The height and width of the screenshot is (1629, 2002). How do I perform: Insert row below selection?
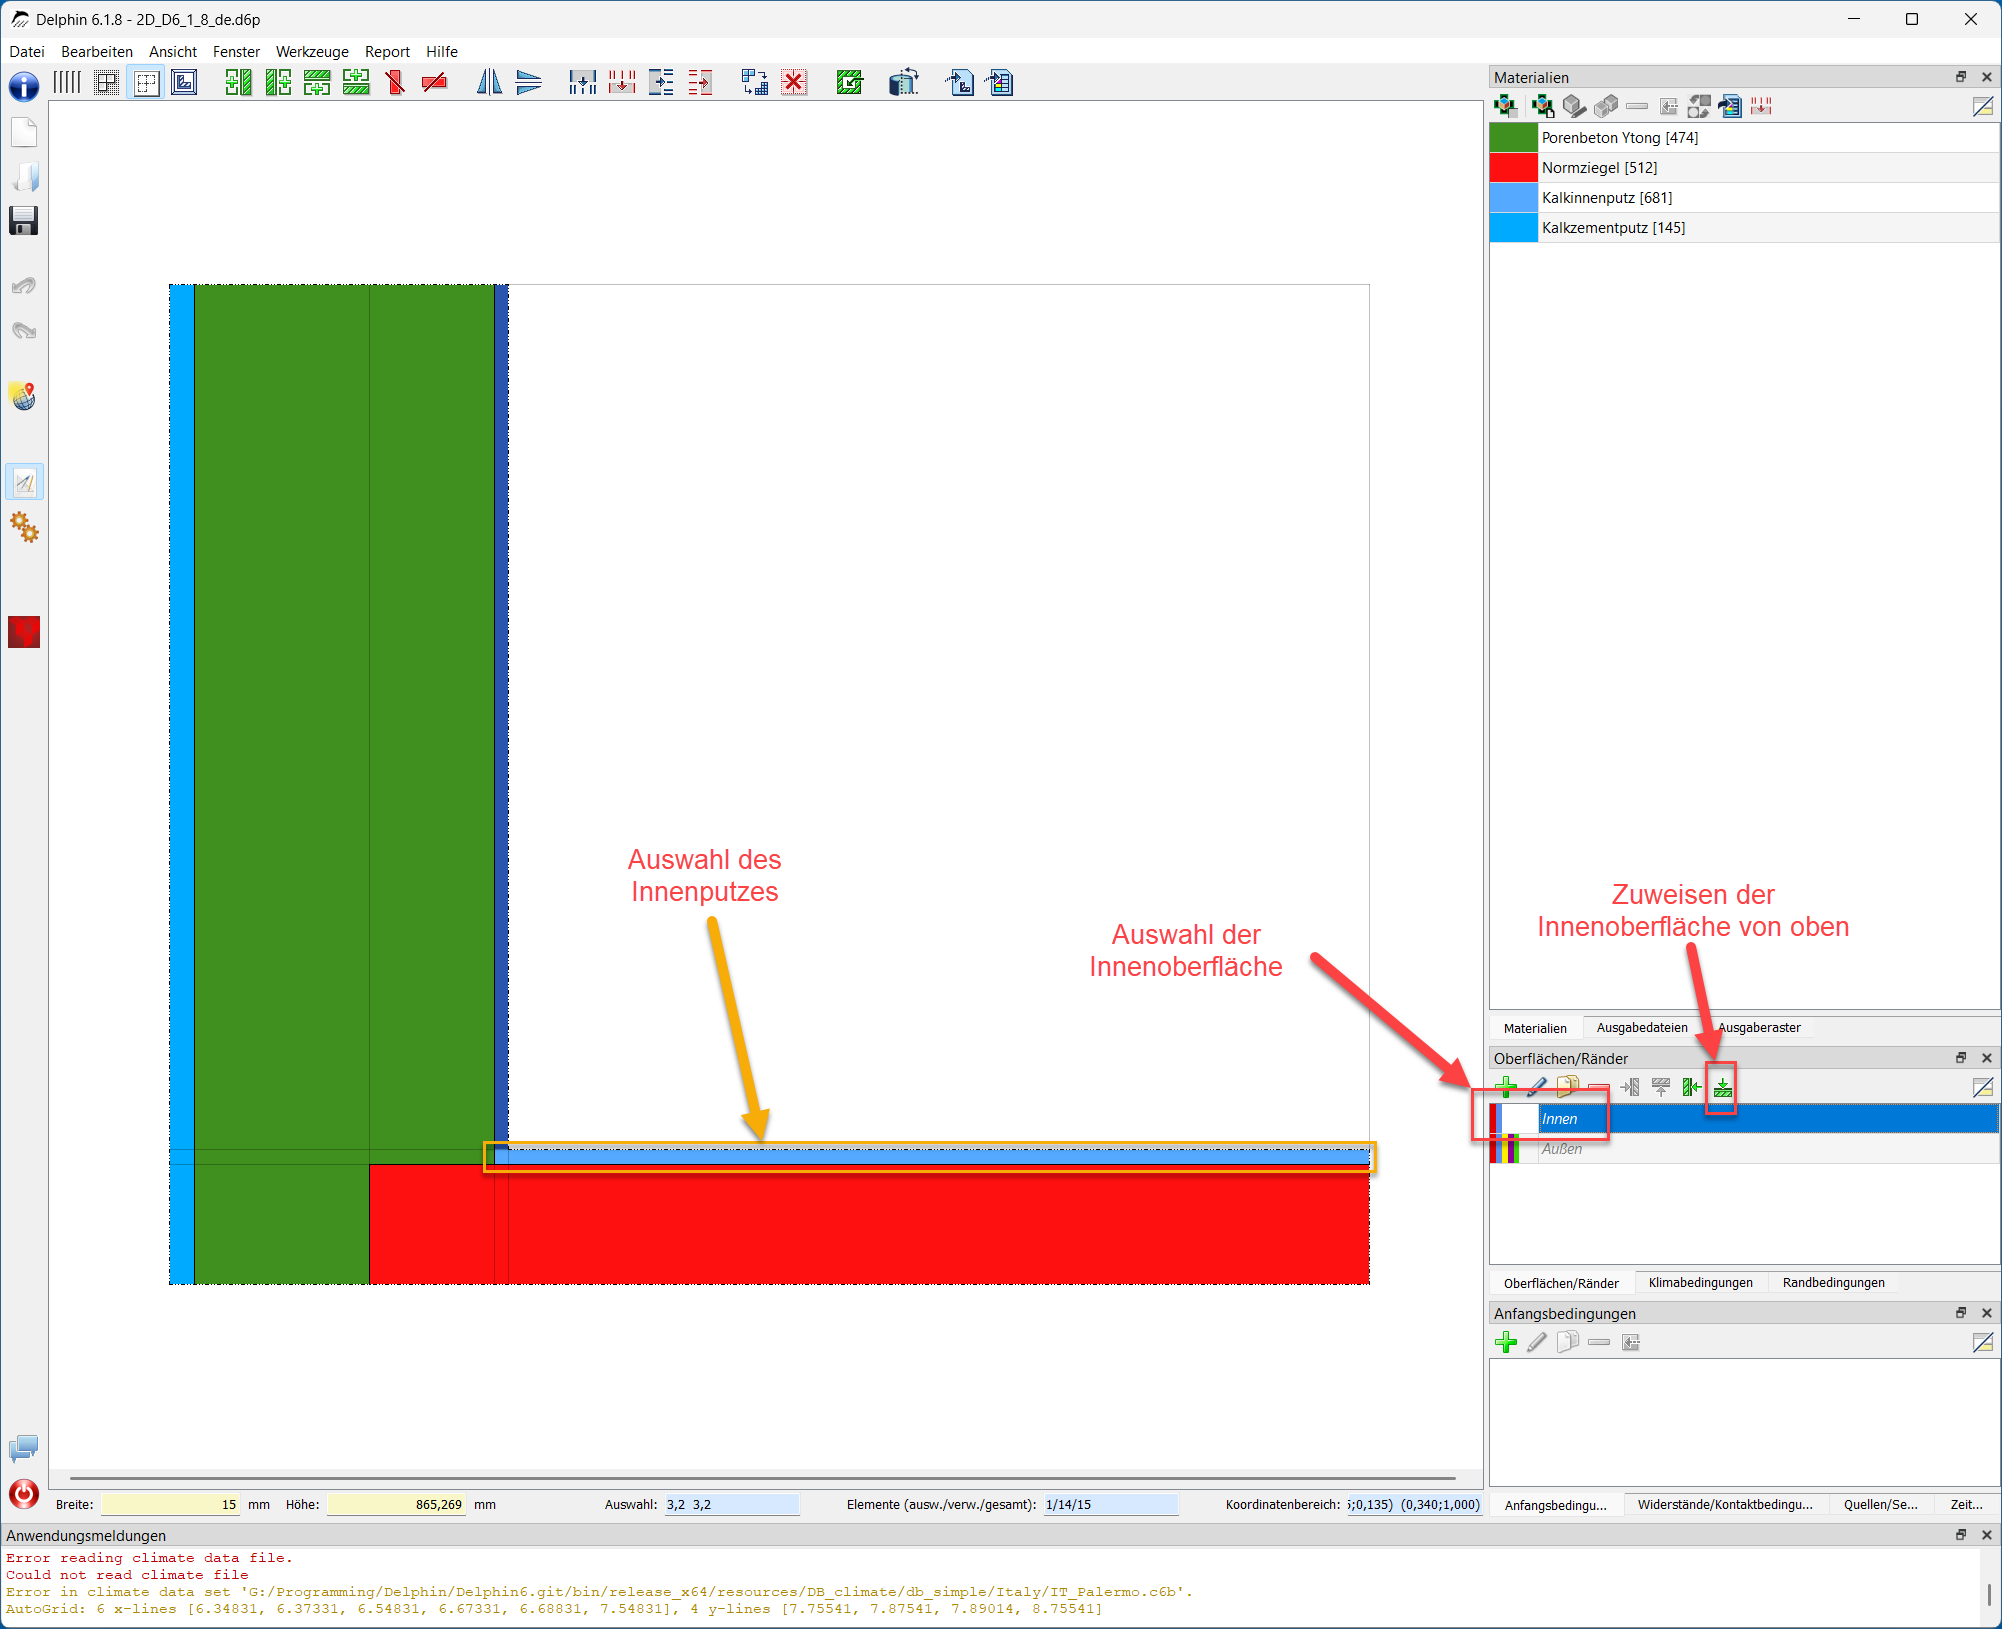click(x=317, y=82)
